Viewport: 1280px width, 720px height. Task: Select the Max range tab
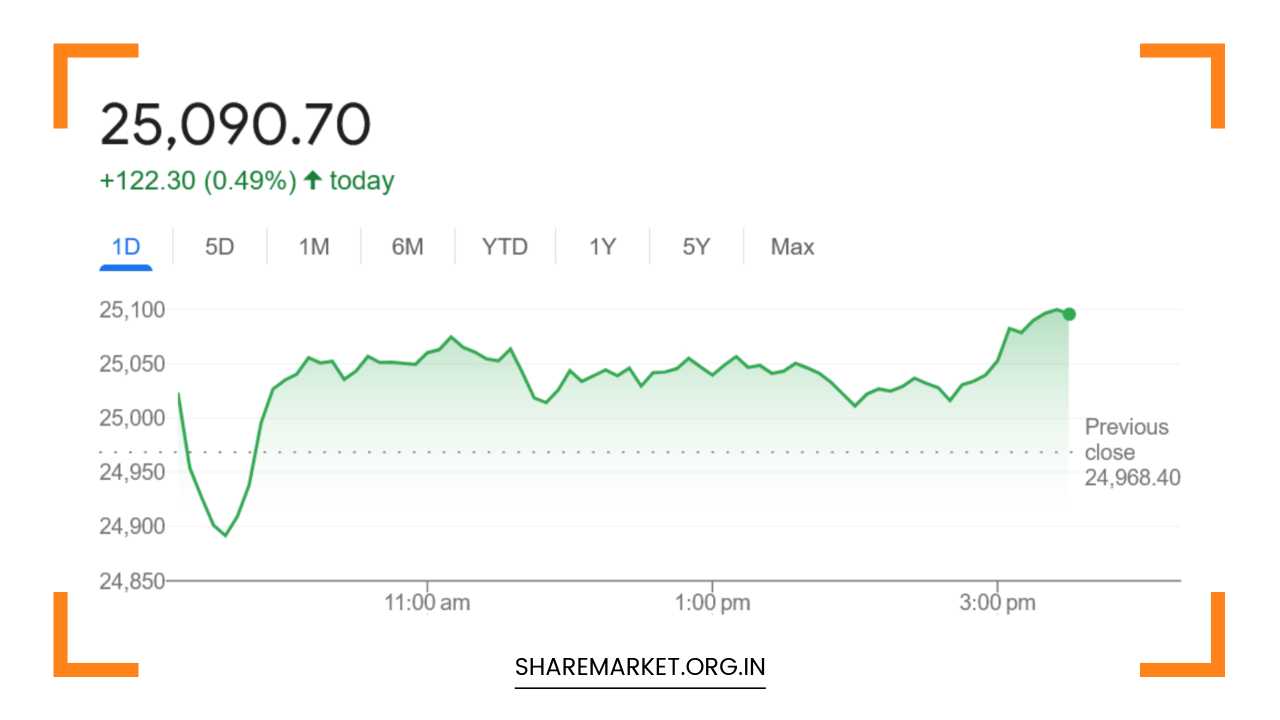coord(792,247)
